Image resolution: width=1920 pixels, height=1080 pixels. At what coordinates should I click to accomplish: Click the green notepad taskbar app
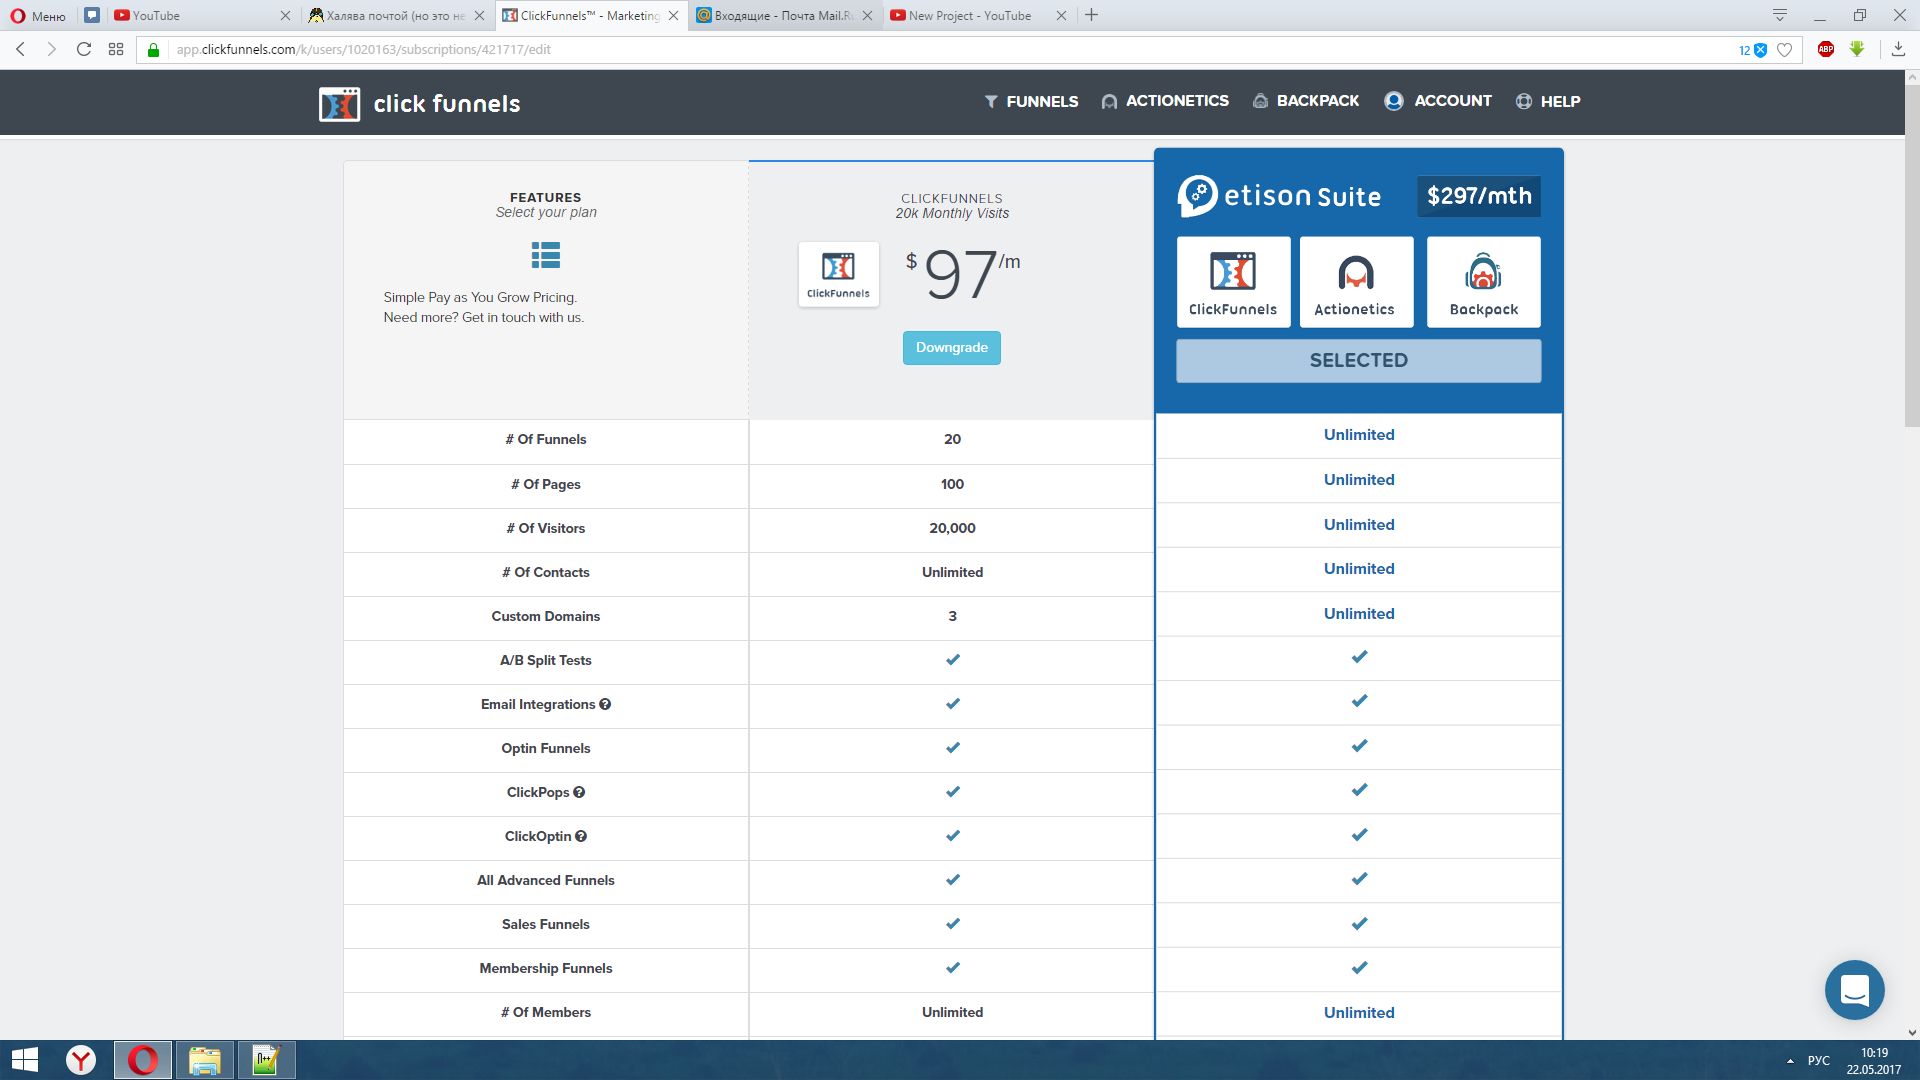pos(266,1060)
